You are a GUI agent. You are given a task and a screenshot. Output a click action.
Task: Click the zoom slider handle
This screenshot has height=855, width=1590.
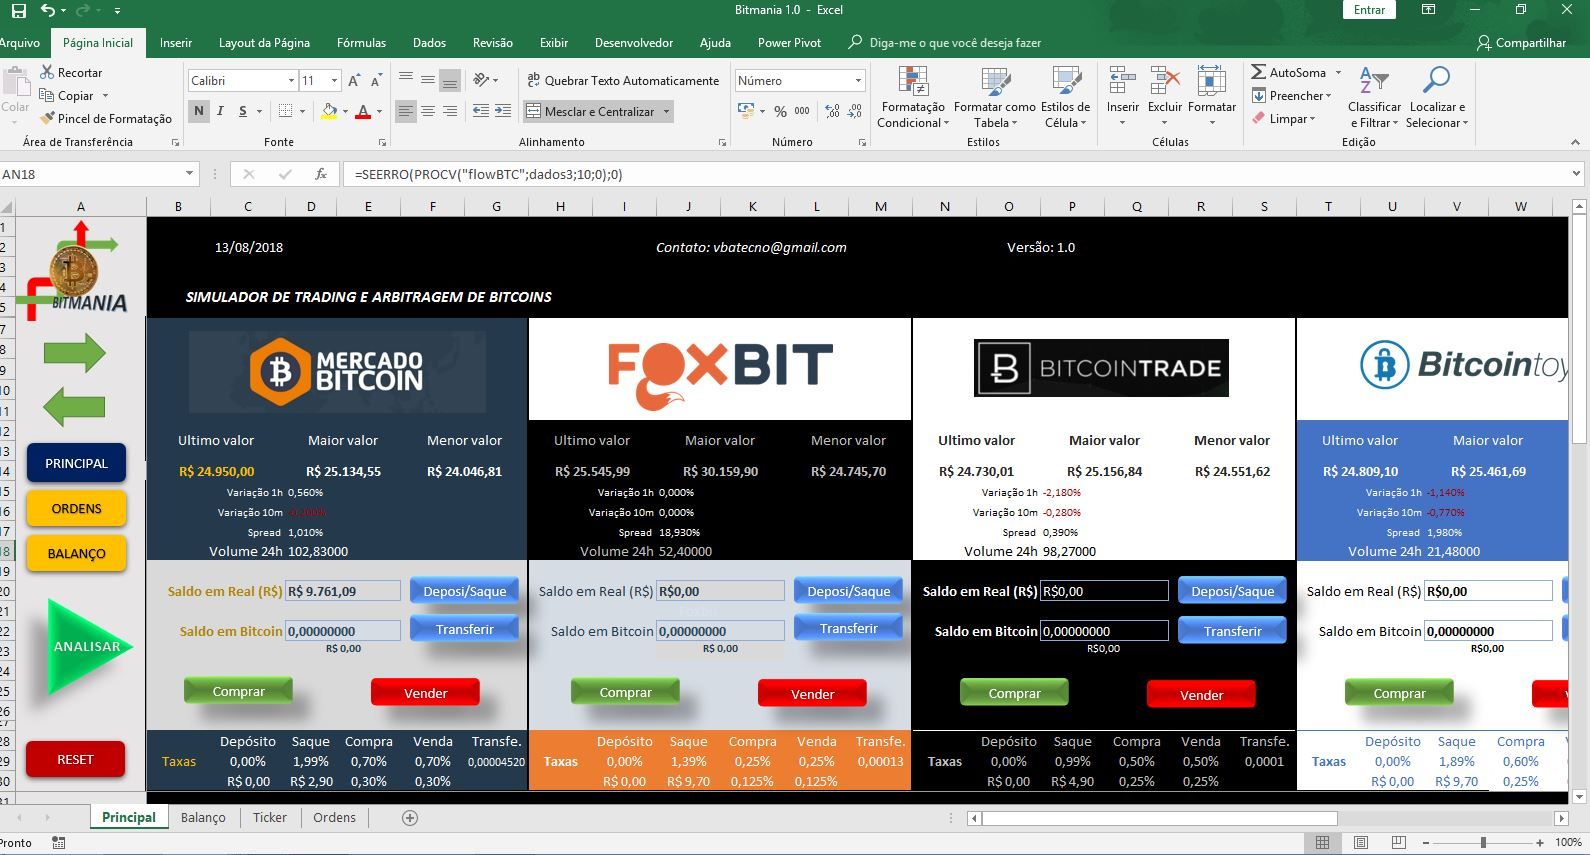coord(1483,843)
